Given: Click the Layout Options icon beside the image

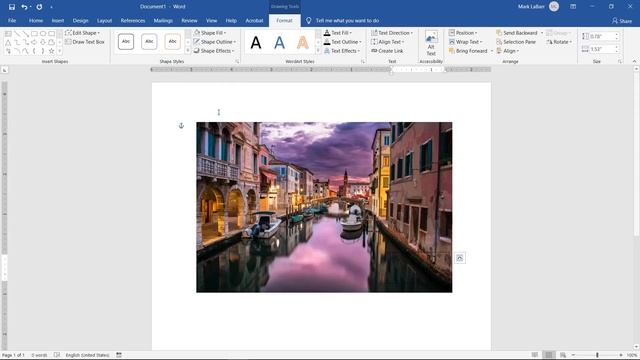Looking at the screenshot, I should pos(460,258).
